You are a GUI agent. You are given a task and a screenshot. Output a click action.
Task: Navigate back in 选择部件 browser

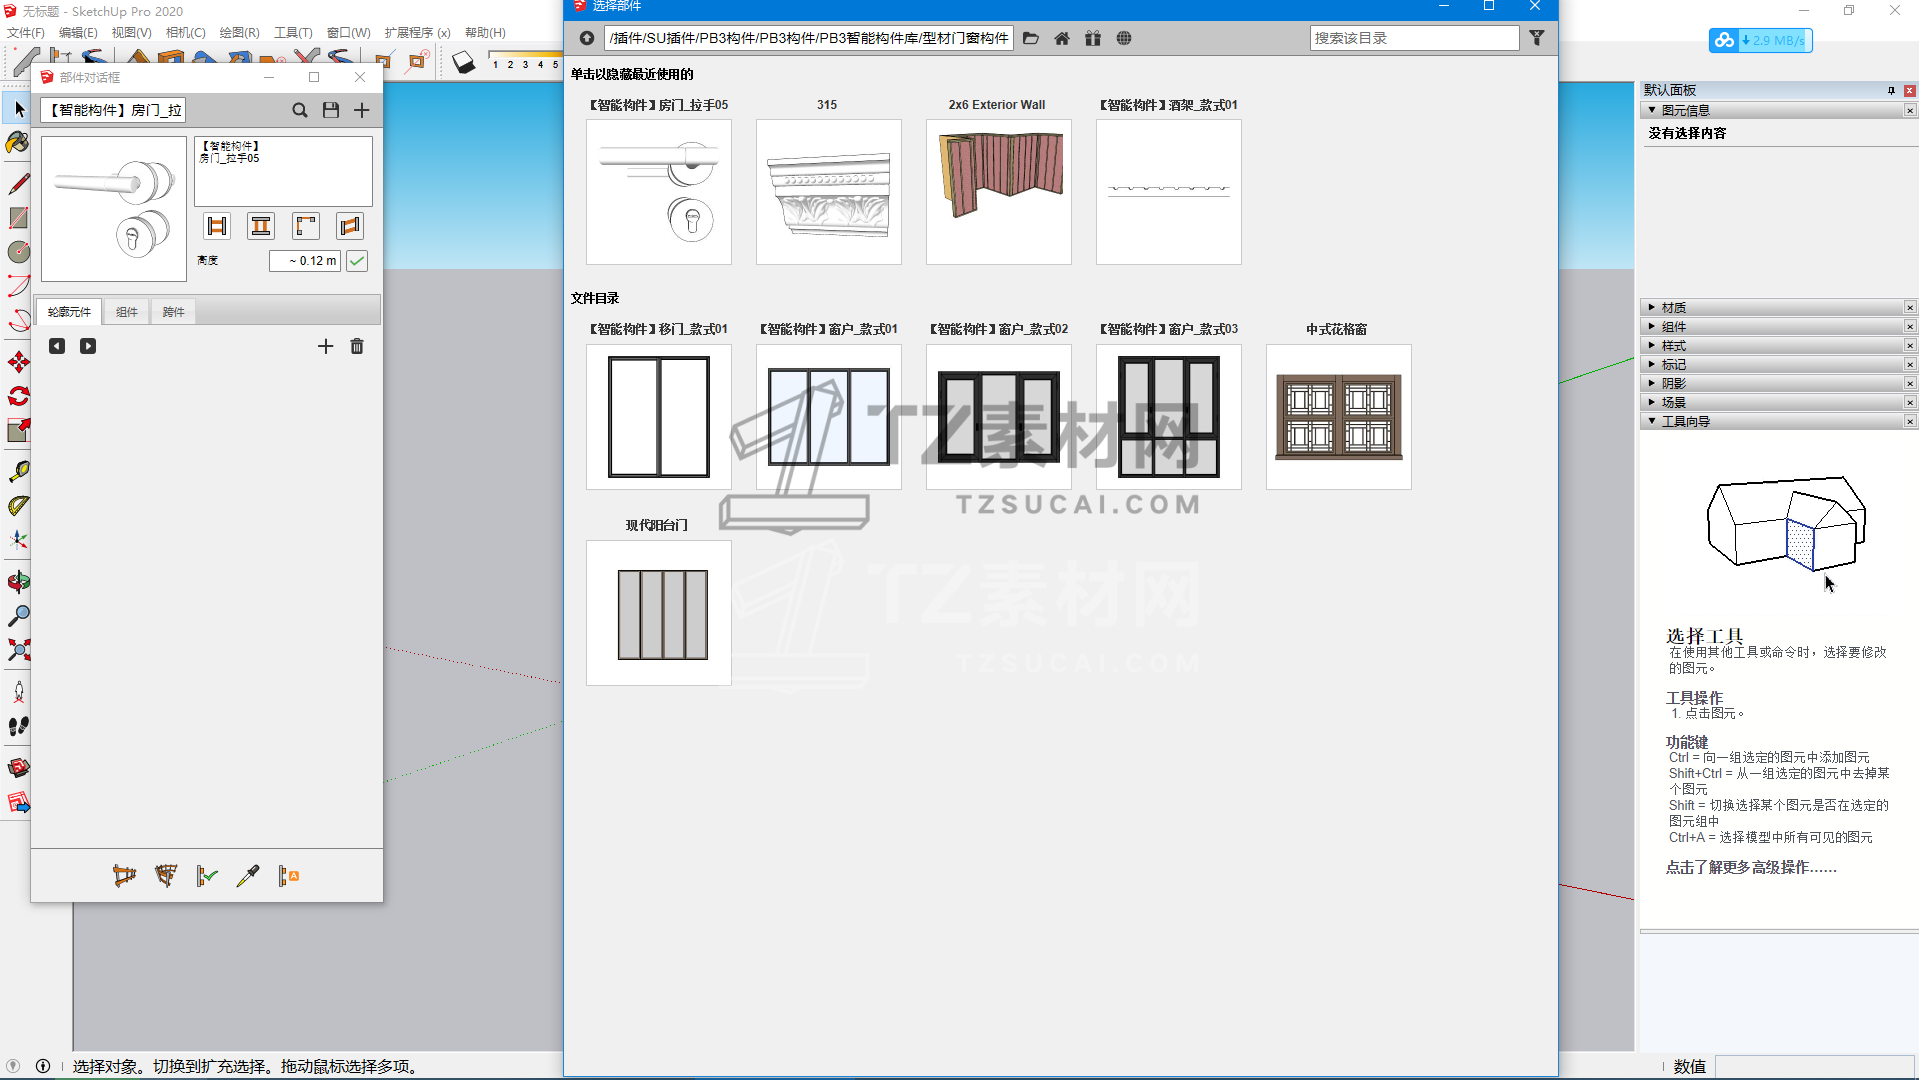587,38
